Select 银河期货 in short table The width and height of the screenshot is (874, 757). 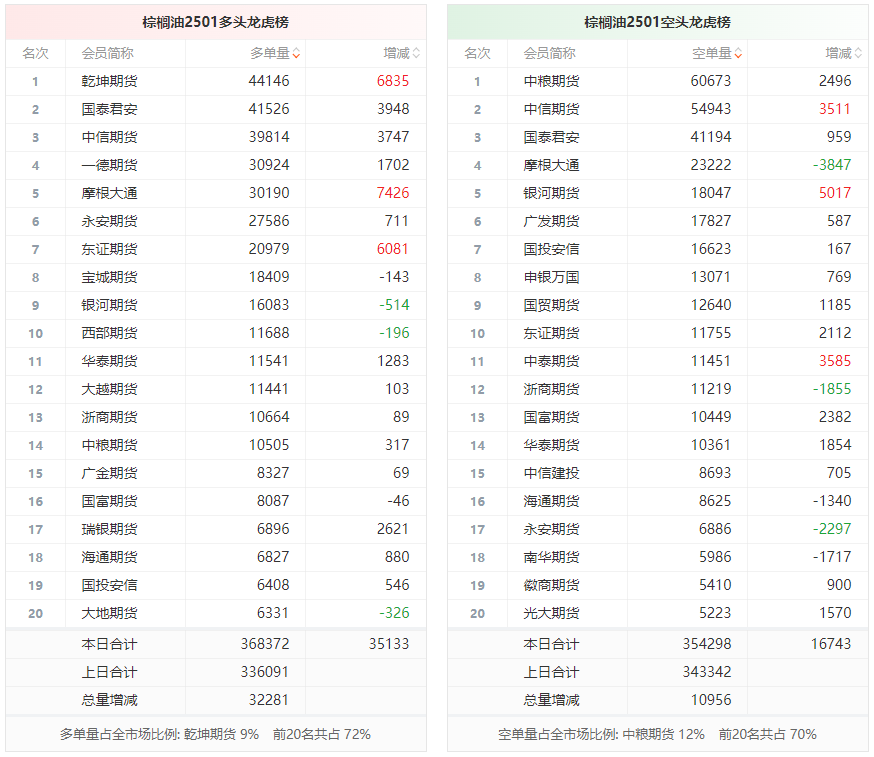point(551,193)
